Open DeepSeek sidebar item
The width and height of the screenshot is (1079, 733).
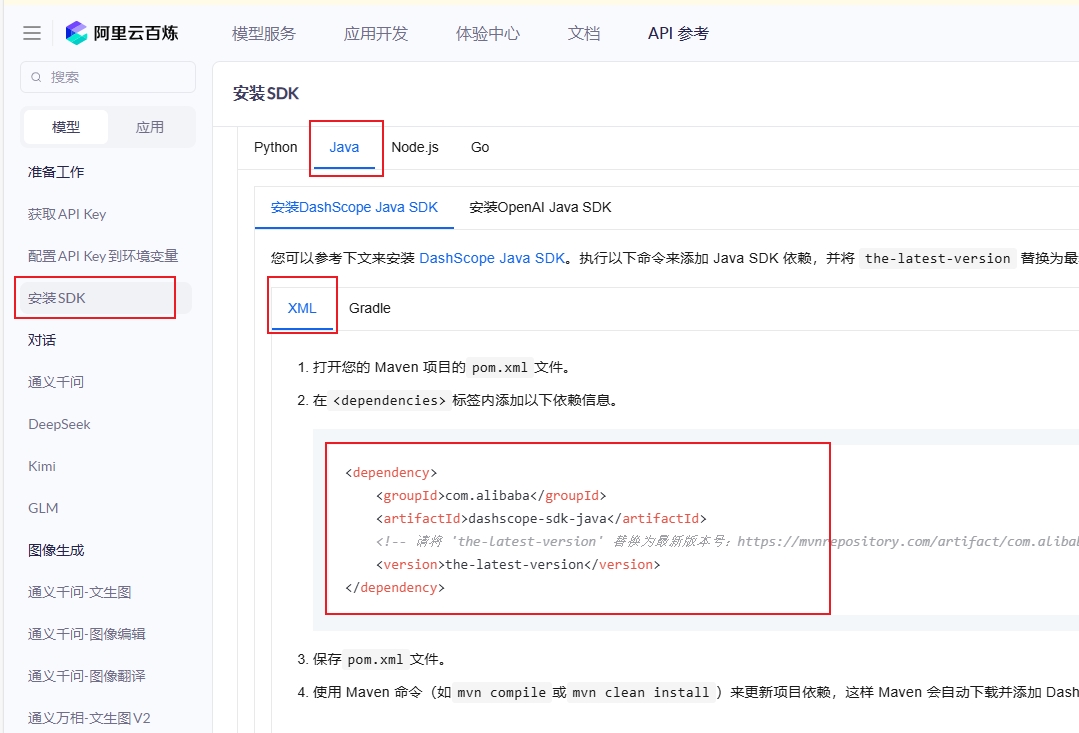pos(59,424)
